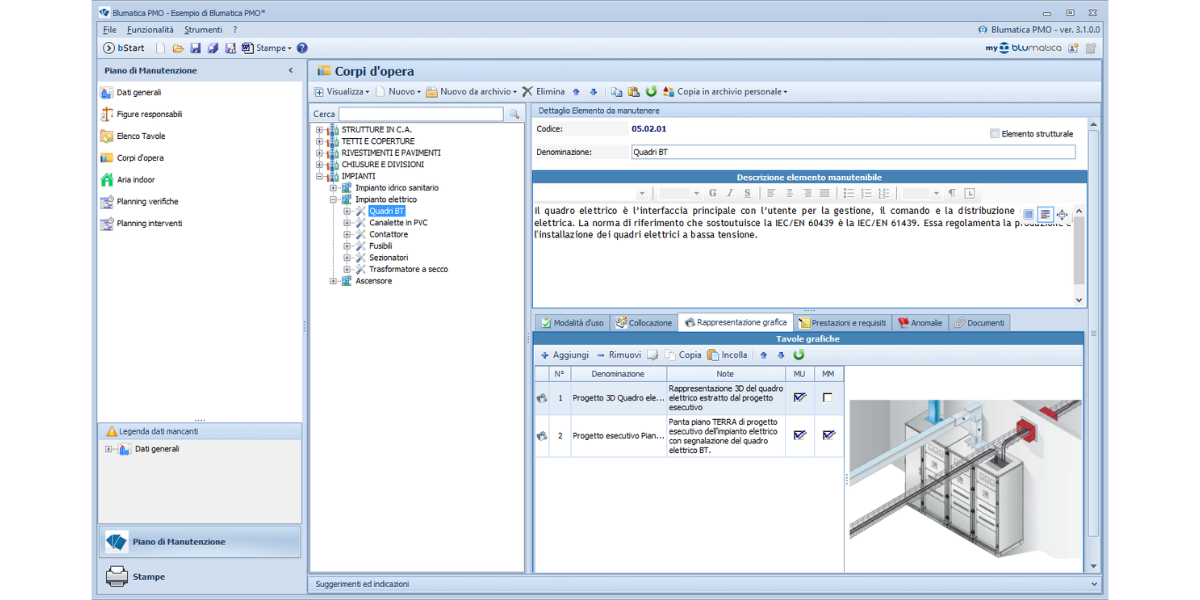Enable MM checkbox for Progetto 3D Quadro row
Viewport: 1200px width, 600px height.
tap(827, 398)
